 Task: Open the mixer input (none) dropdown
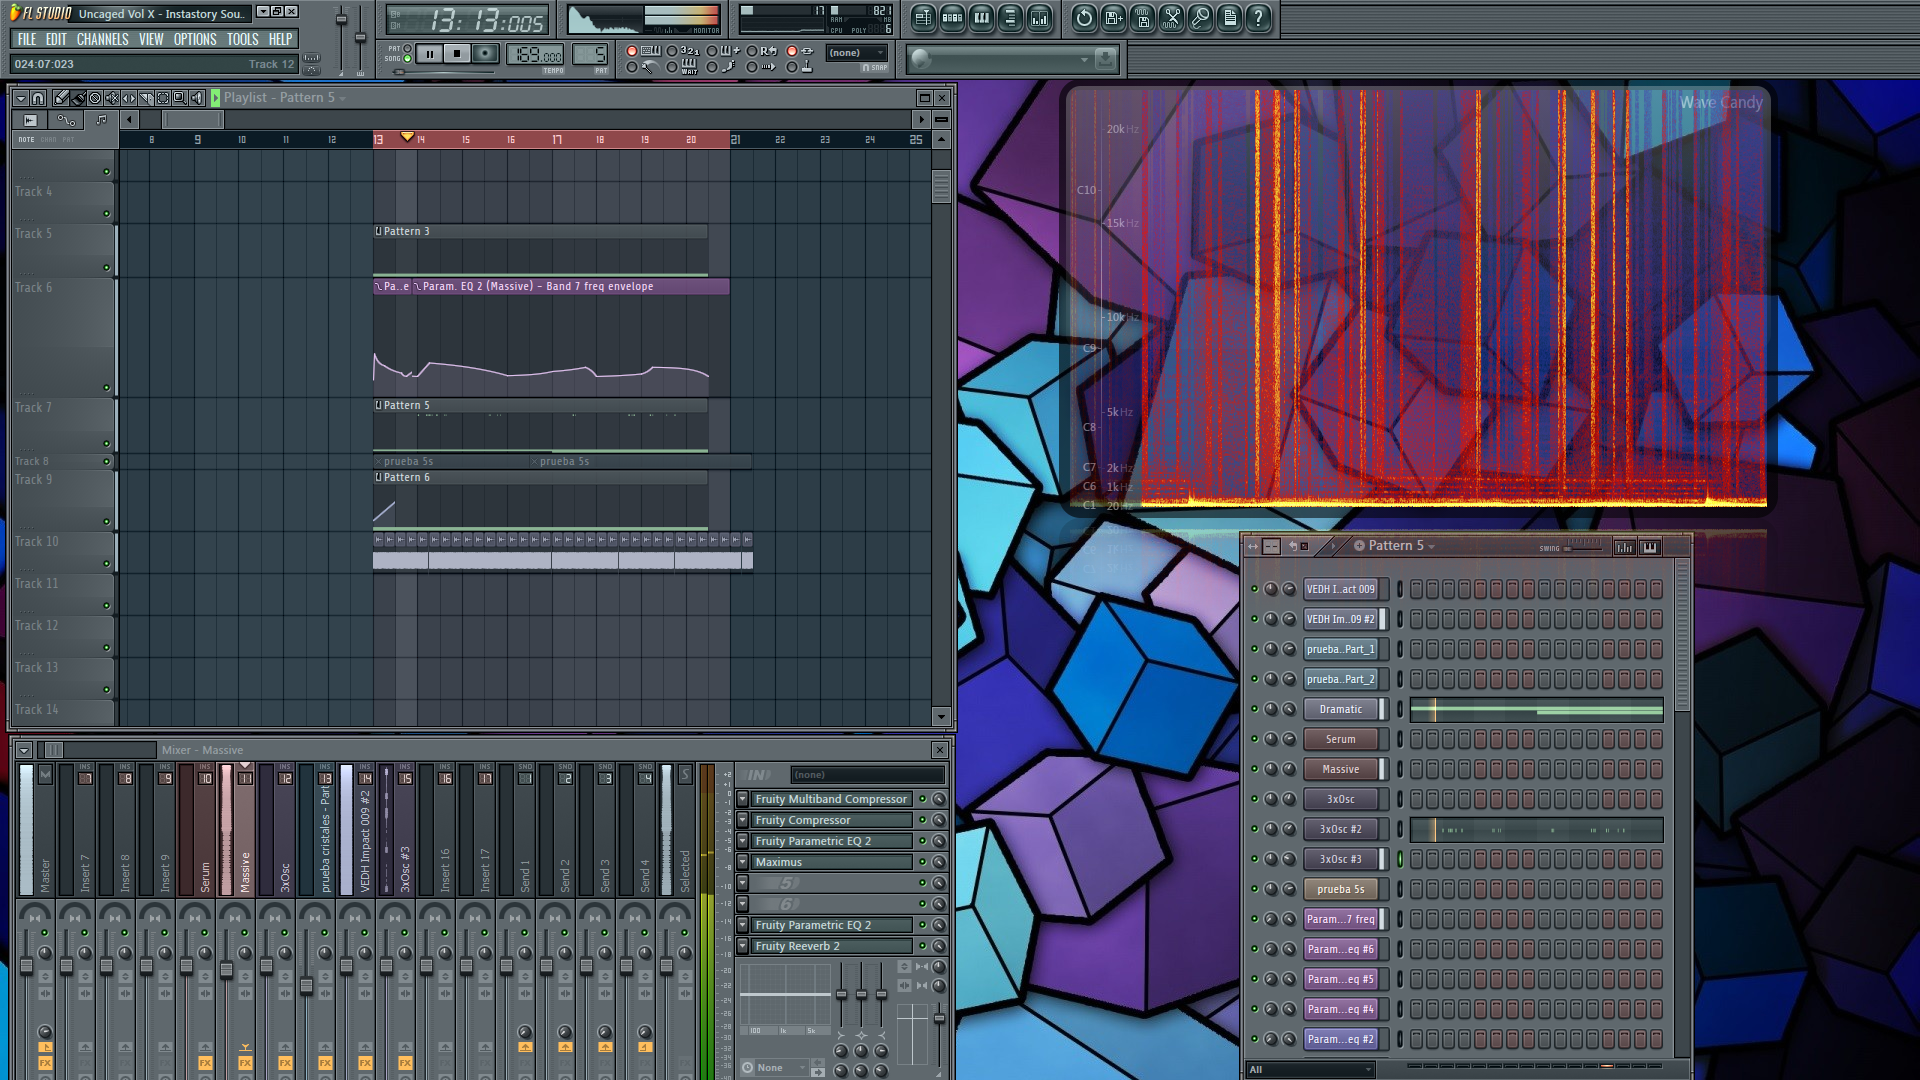click(x=867, y=775)
